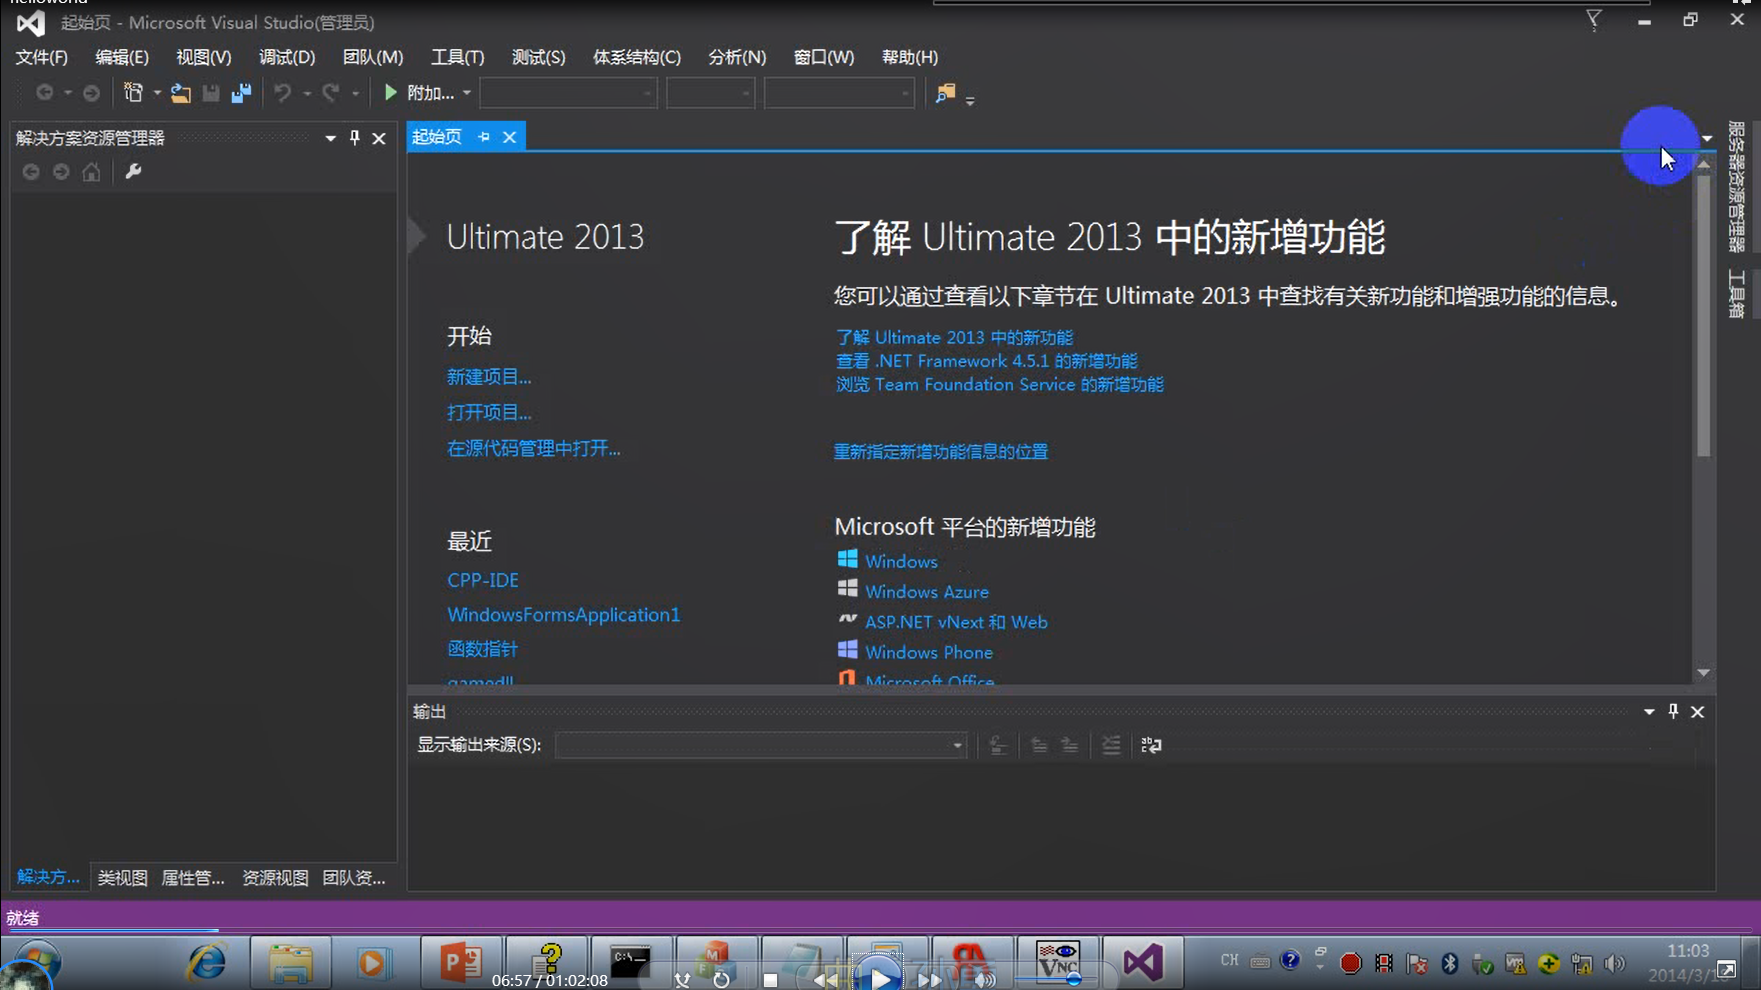Click Go to Previous Message icon in Output
1761x990 pixels.
coord(1039,745)
